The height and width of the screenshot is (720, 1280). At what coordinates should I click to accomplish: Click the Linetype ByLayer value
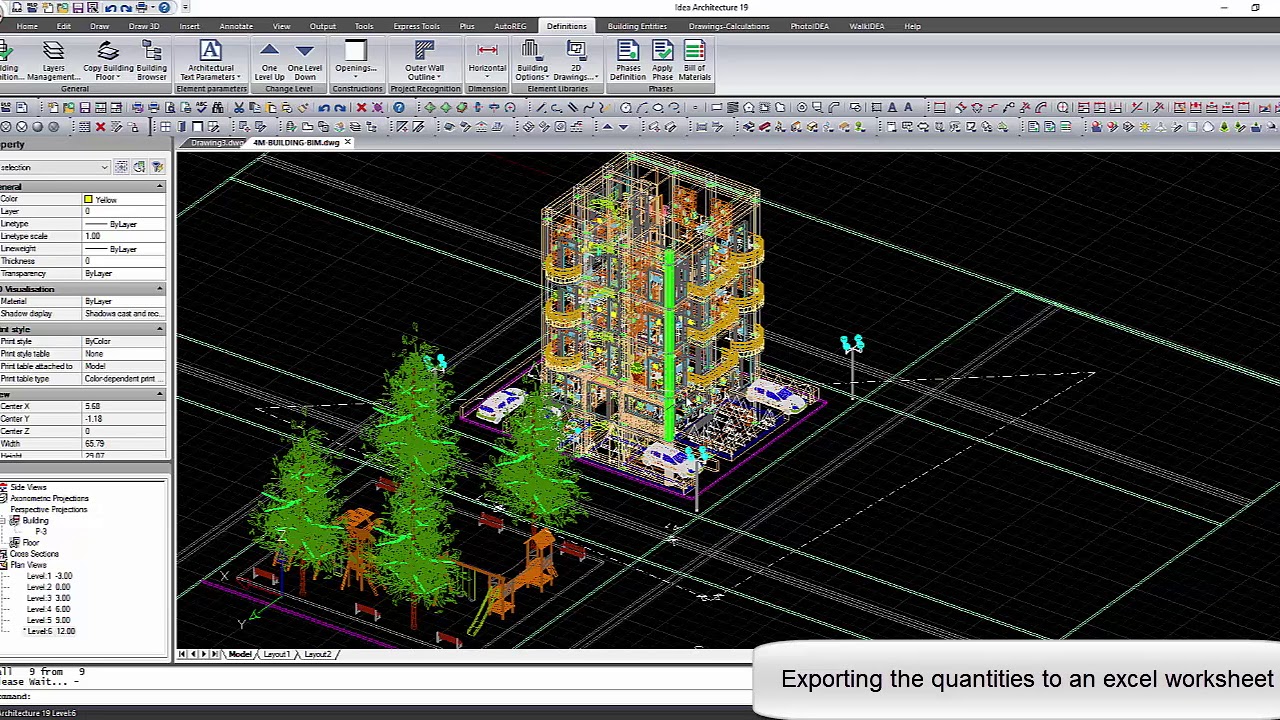(x=124, y=224)
